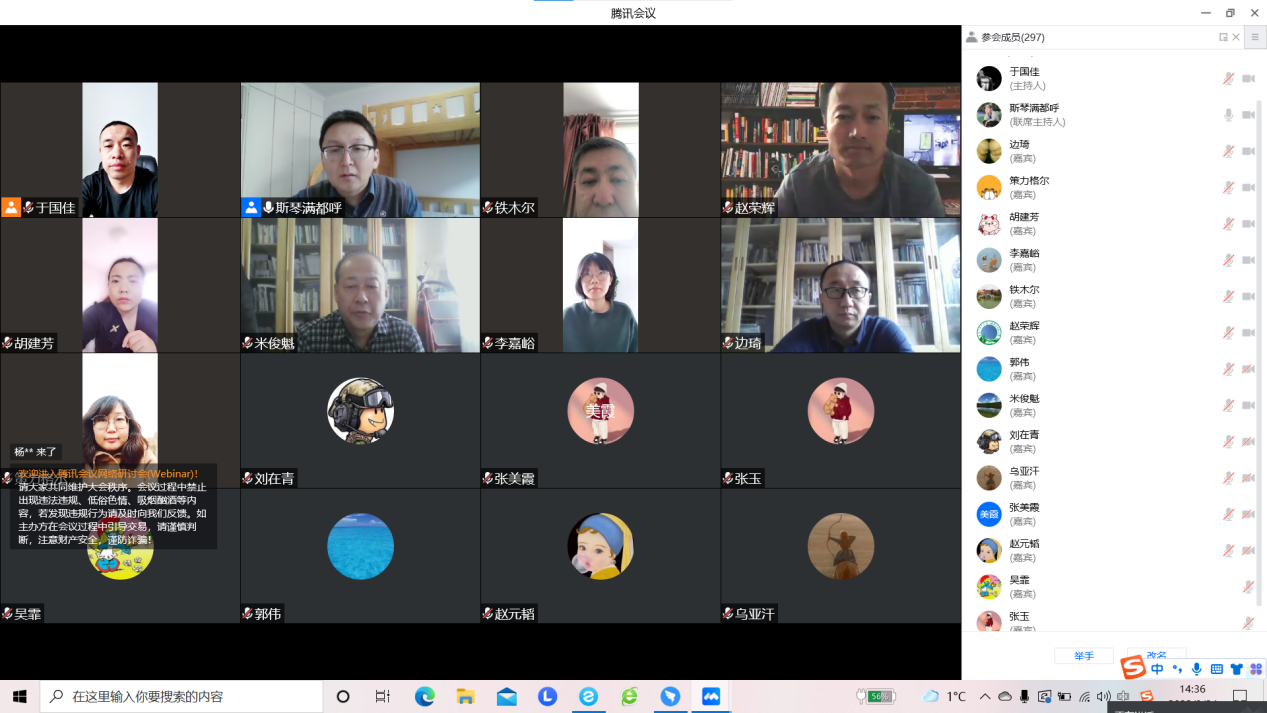This screenshot has height=713, width=1267.
Task: Click 张美霞's avatar in the member list
Action: point(989,514)
